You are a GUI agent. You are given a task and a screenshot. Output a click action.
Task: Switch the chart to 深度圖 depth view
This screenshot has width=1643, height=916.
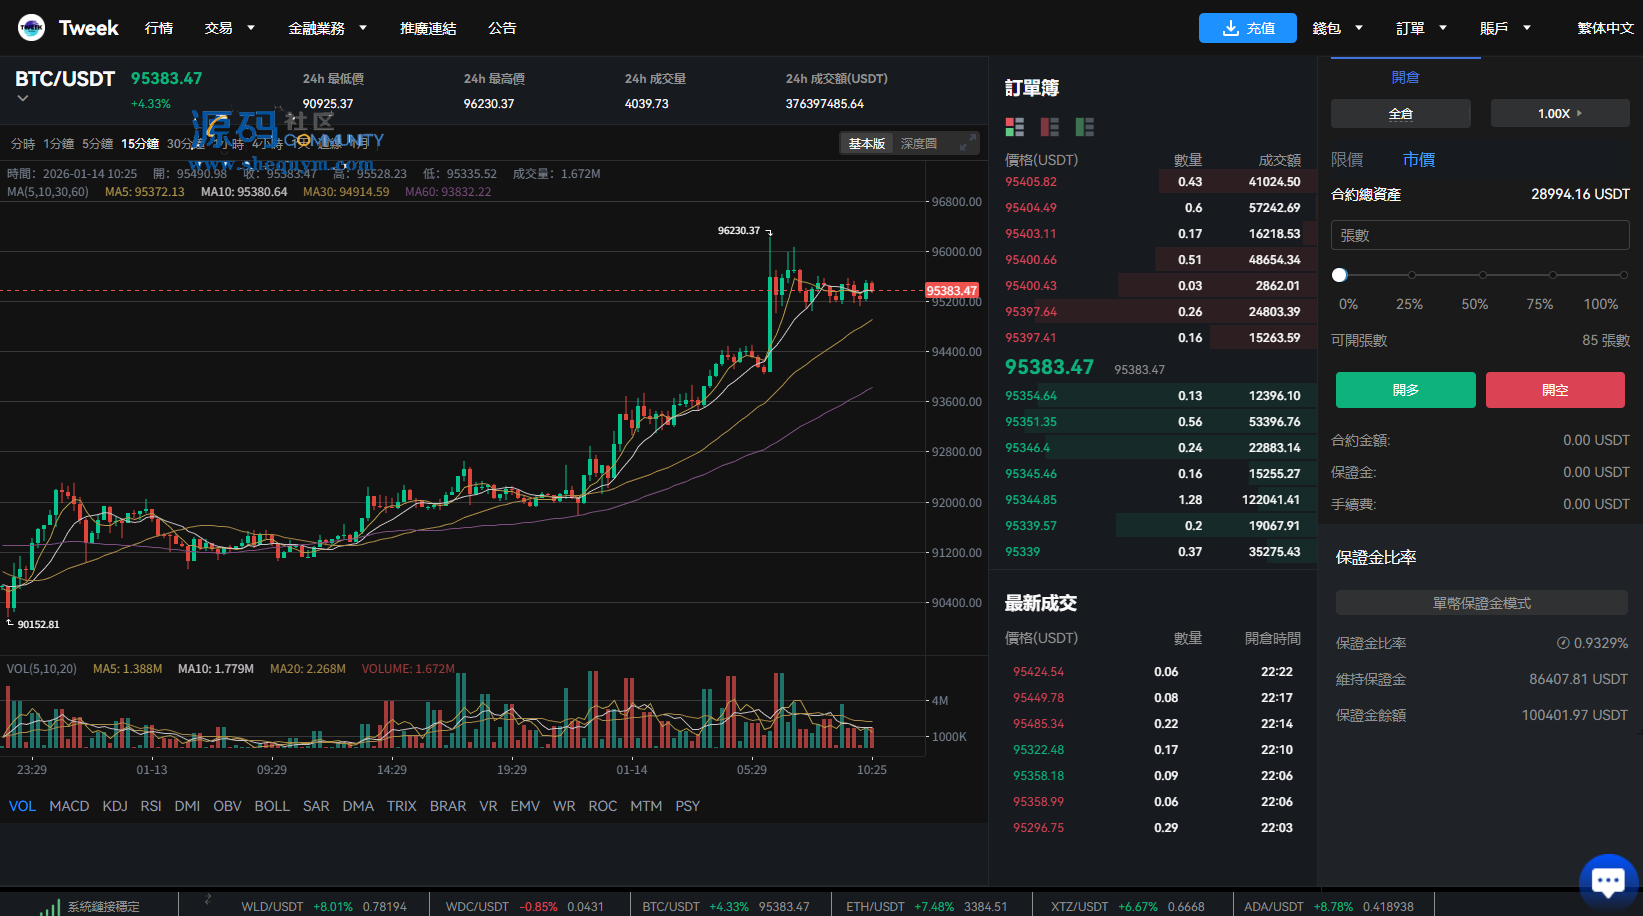[x=918, y=144]
